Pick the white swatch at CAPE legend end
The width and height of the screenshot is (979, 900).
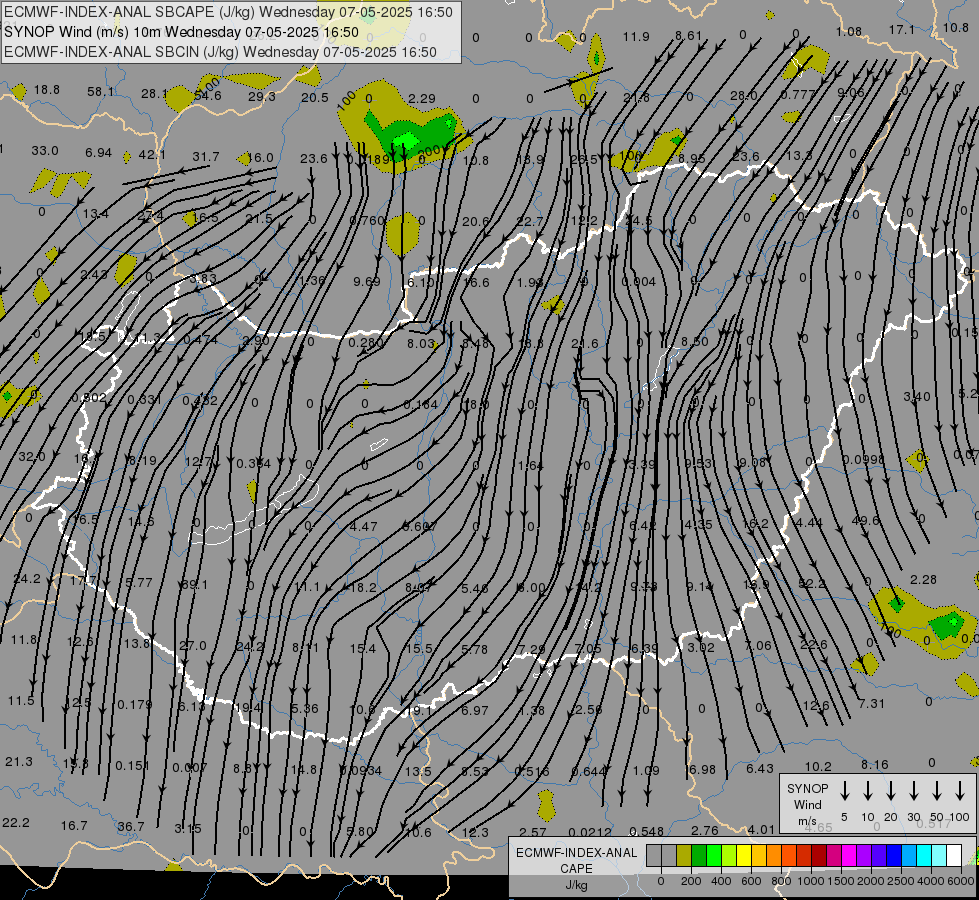click(954, 855)
